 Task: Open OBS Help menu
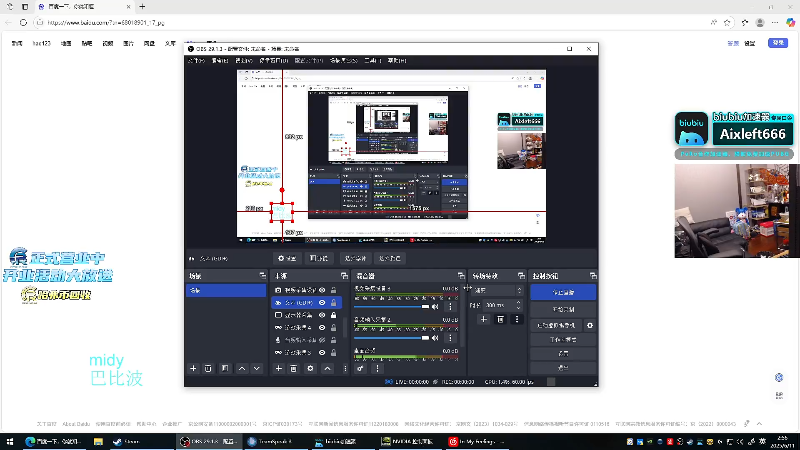pyautogui.click(x=397, y=60)
